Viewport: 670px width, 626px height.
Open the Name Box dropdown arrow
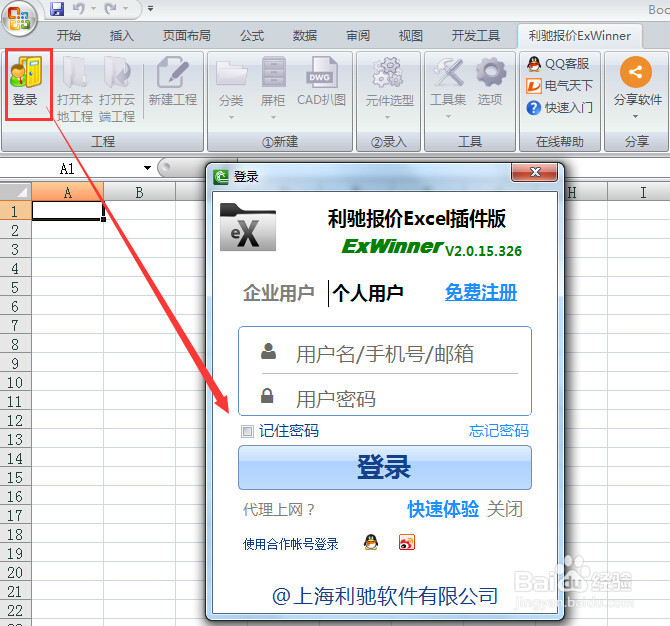click(x=147, y=168)
